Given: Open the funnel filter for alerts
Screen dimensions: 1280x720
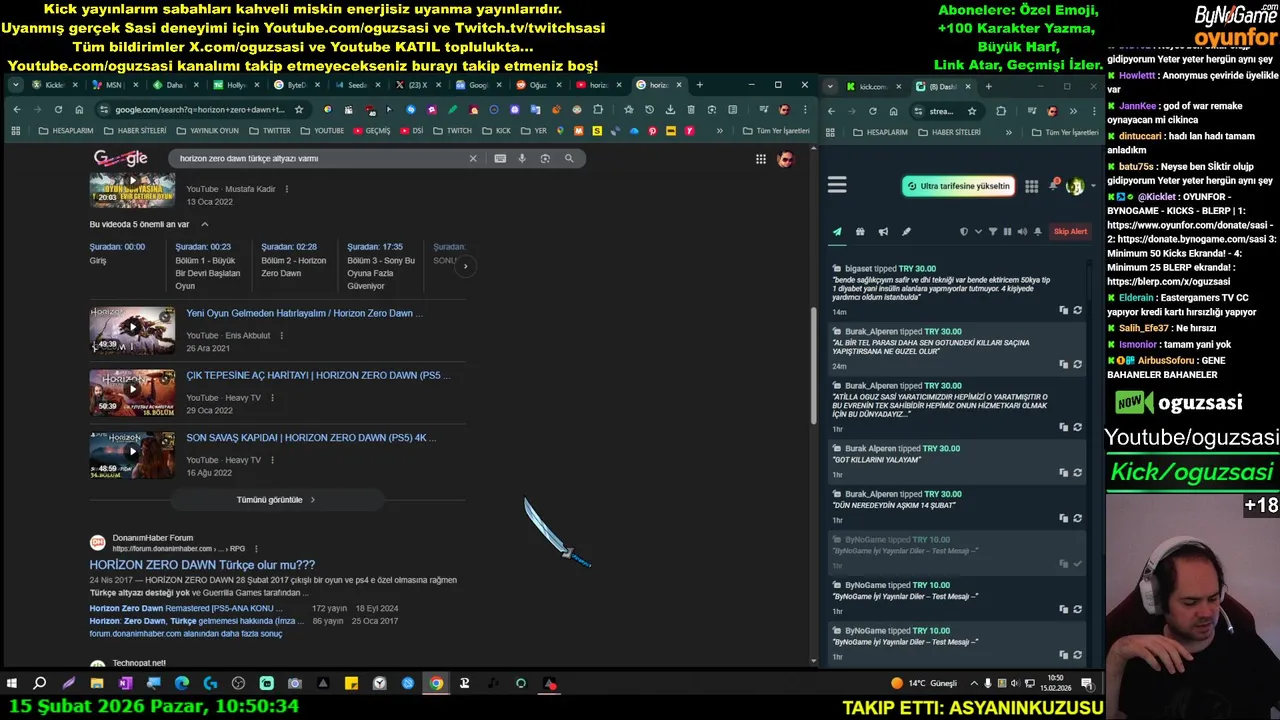Looking at the screenshot, I should (x=993, y=232).
